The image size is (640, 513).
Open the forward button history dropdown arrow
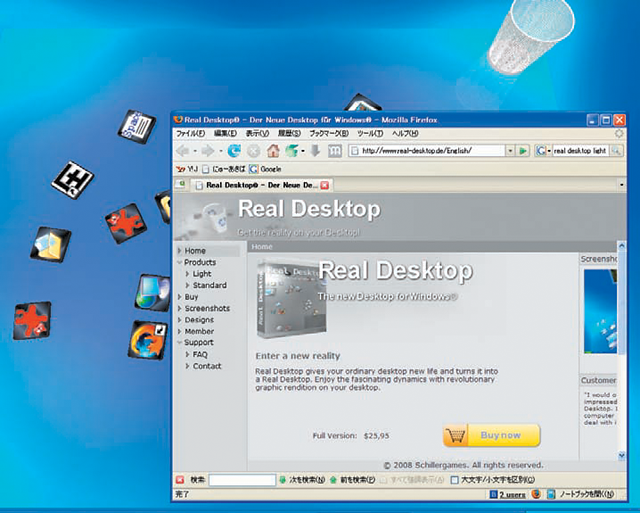[220, 151]
